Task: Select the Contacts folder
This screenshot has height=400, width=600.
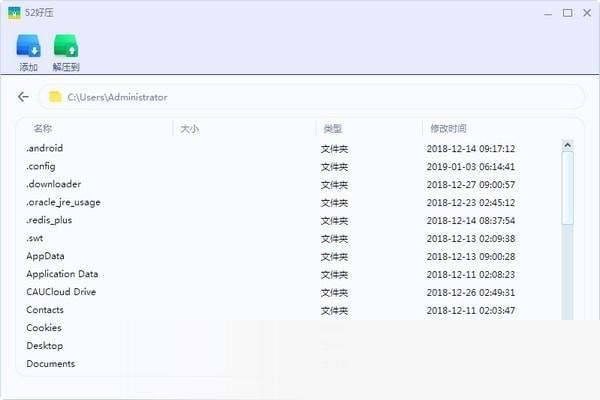Action: tap(45, 310)
